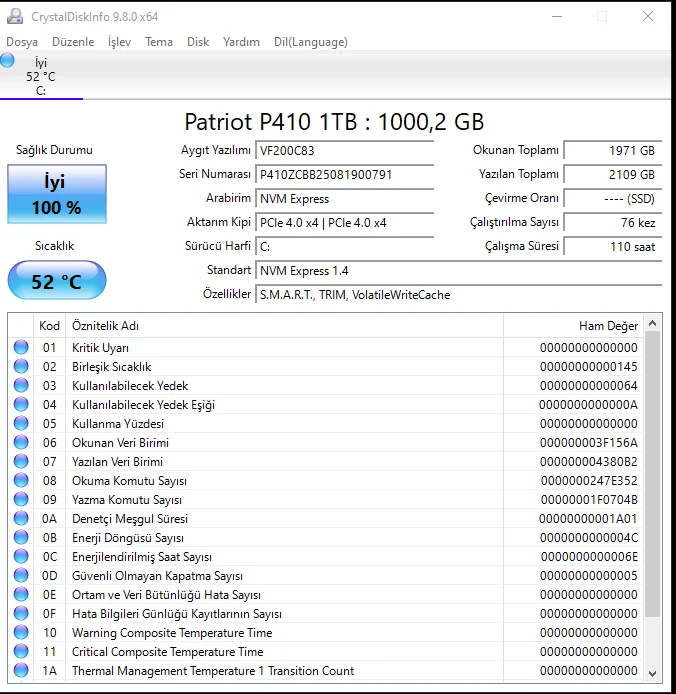Screen dimensions: 676x694
Task: Click the scroll down arrow in attribute list
Action: pyautogui.click(x=652, y=673)
